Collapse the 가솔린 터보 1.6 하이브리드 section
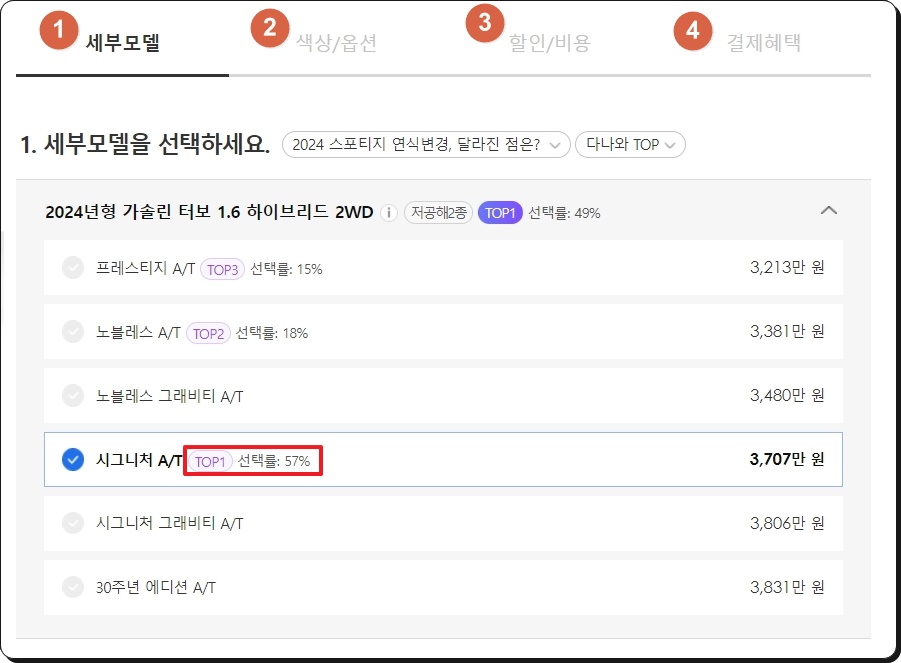 point(829,211)
